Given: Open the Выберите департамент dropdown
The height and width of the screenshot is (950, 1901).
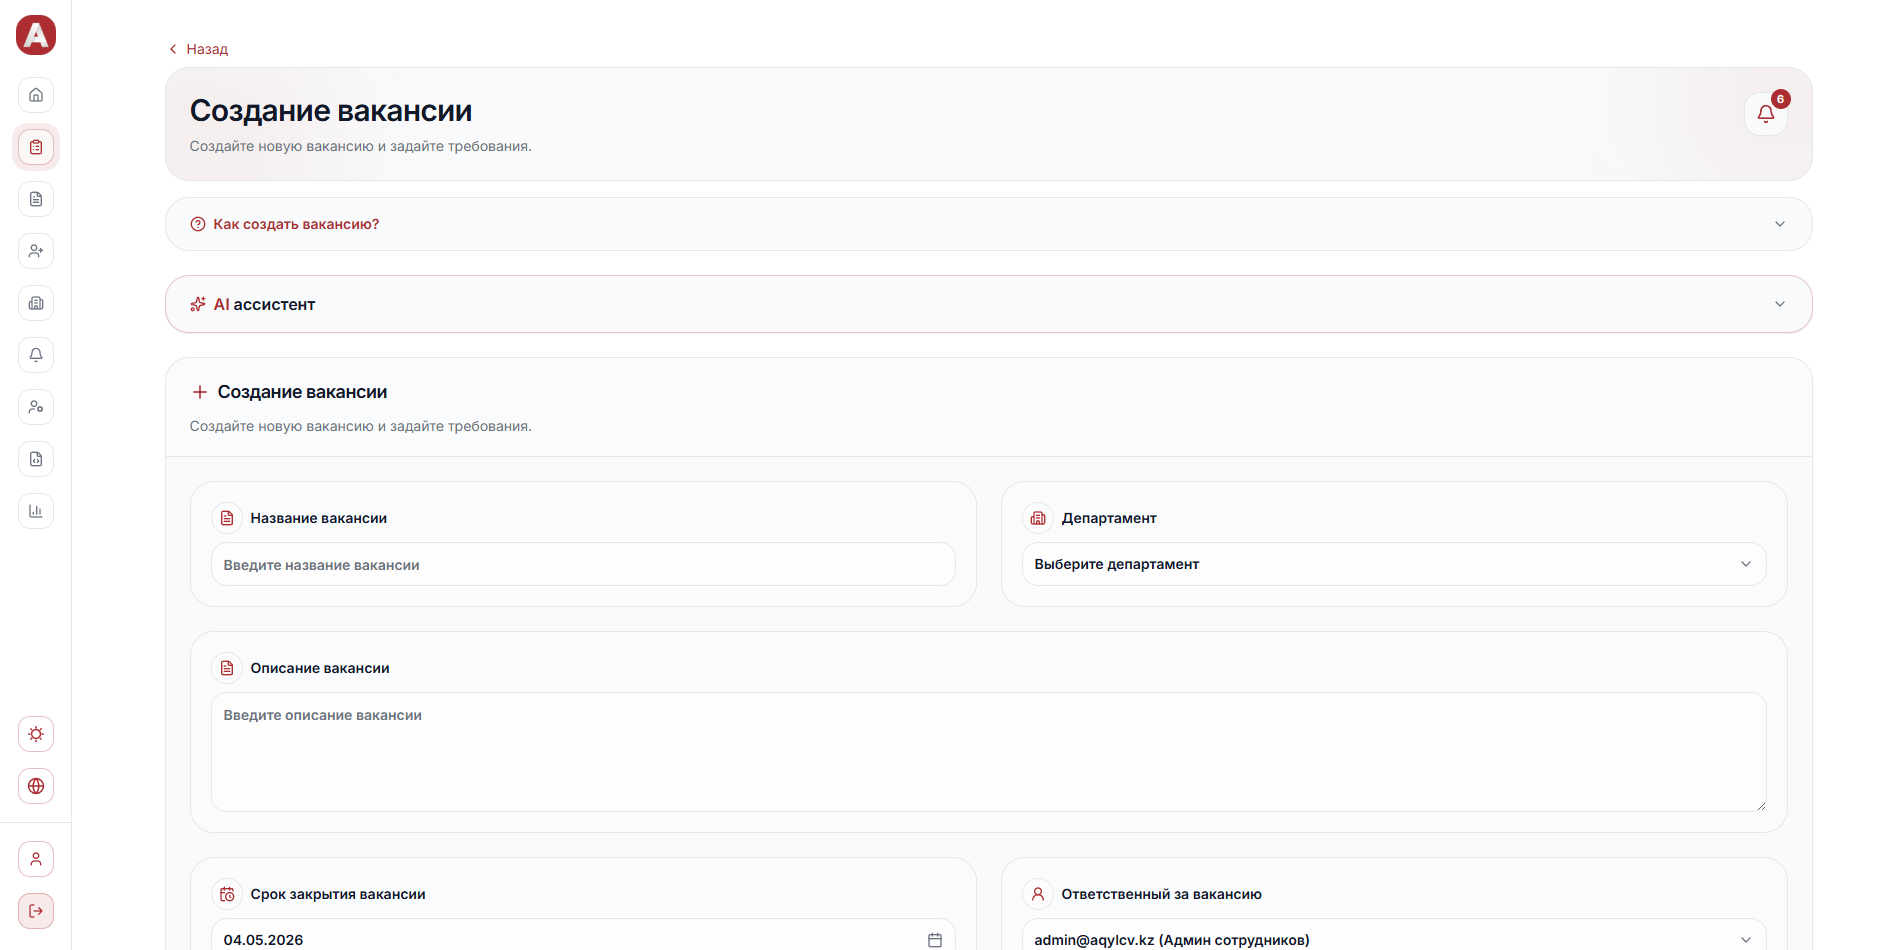Looking at the screenshot, I should [1394, 564].
